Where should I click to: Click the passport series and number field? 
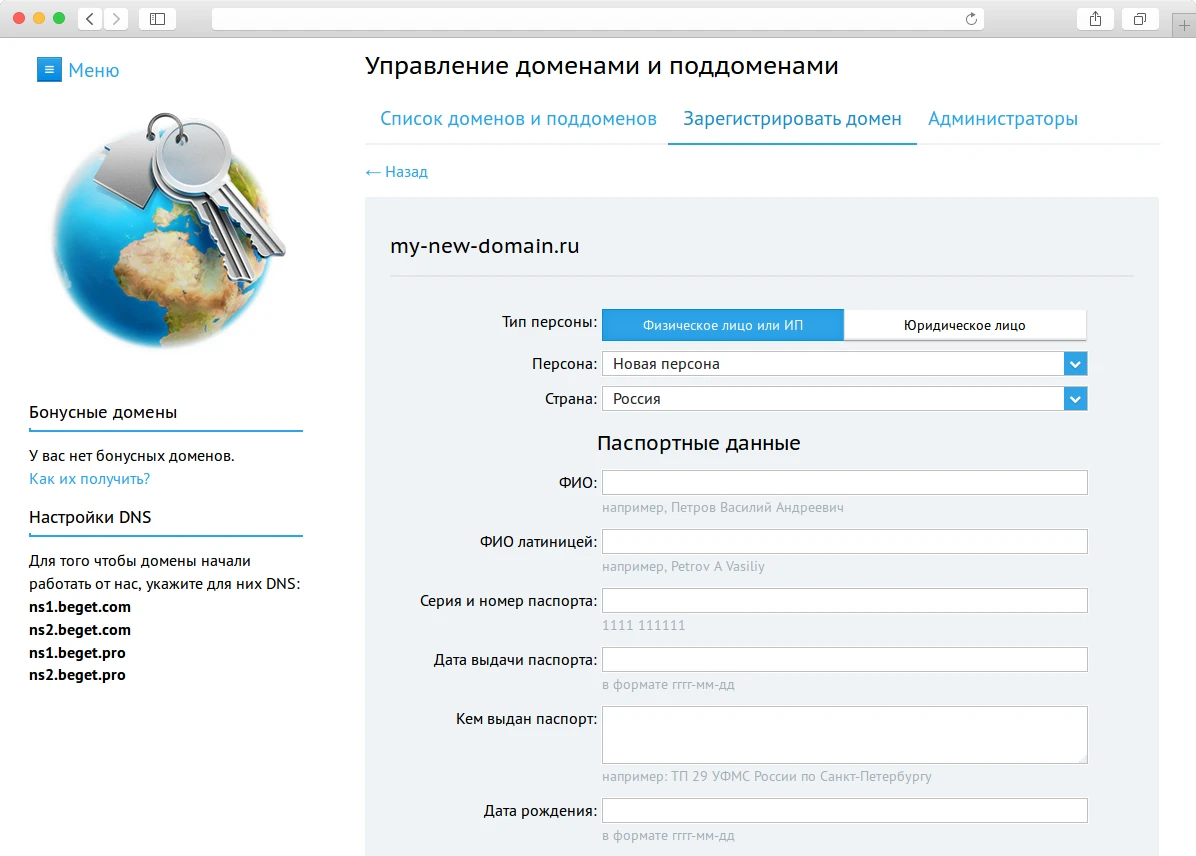[x=845, y=600]
